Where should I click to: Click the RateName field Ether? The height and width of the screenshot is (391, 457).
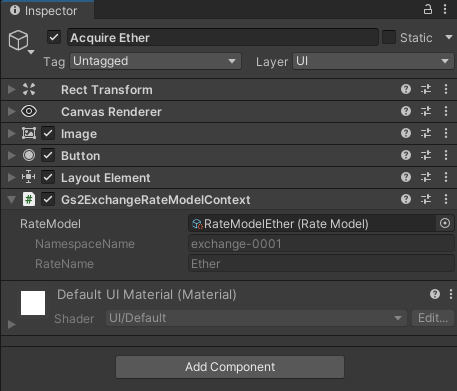tap(321, 264)
